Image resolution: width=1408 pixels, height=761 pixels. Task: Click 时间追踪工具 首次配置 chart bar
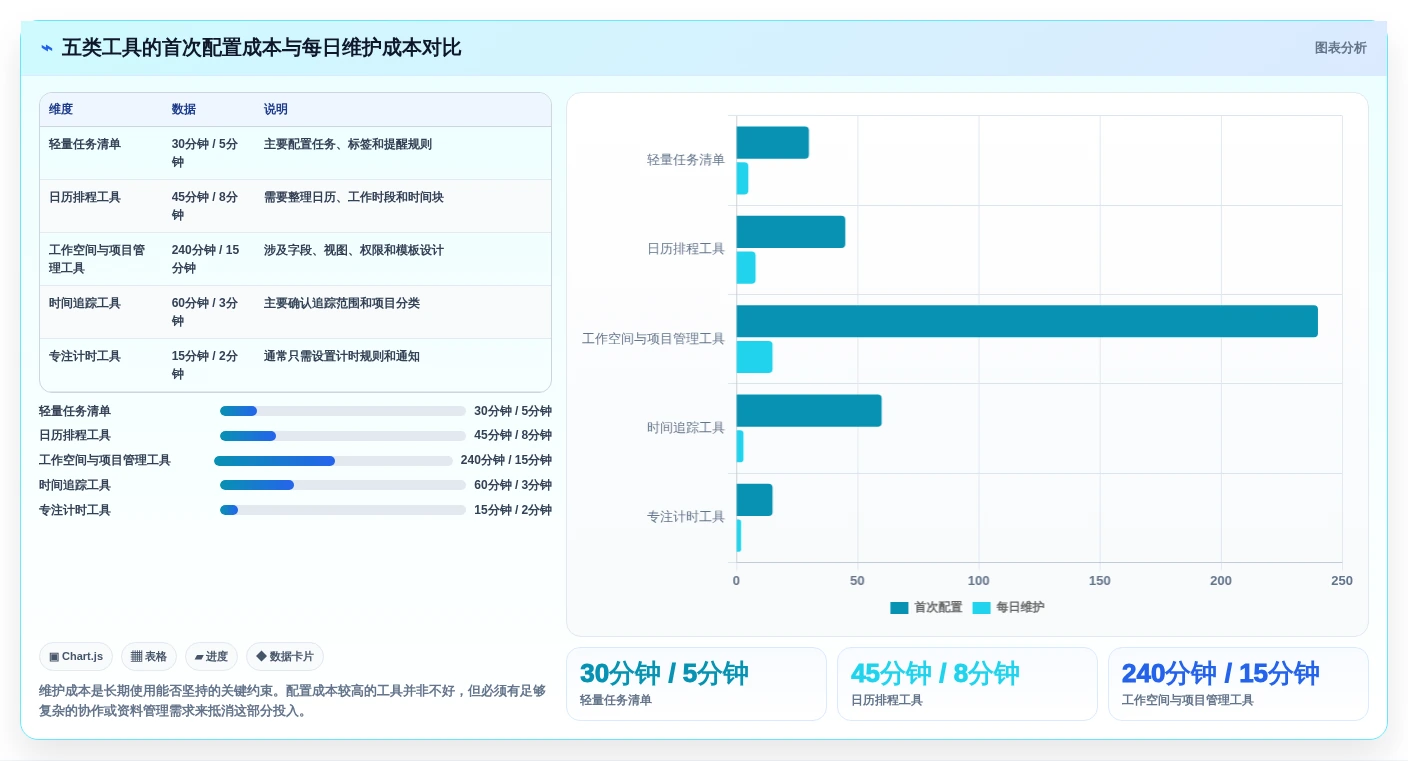(809, 411)
